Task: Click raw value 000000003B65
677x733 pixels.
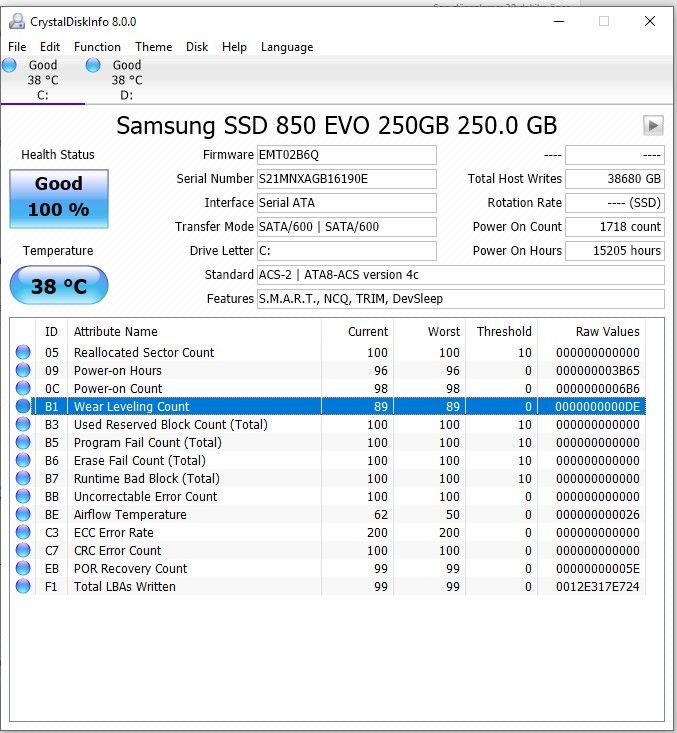Action: [x=598, y=371]
